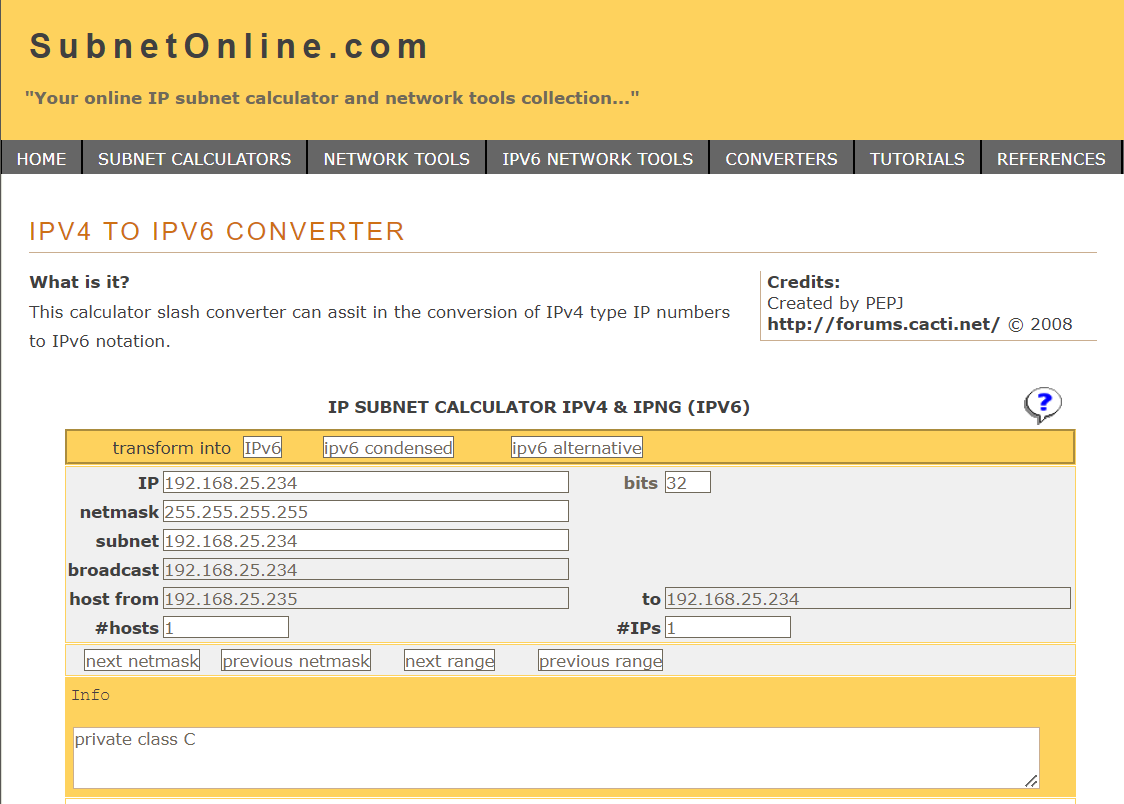Viewport: 1124px width, 804px height.
Task: Click the 'What is it?' heading
Action: click(80, 282)
